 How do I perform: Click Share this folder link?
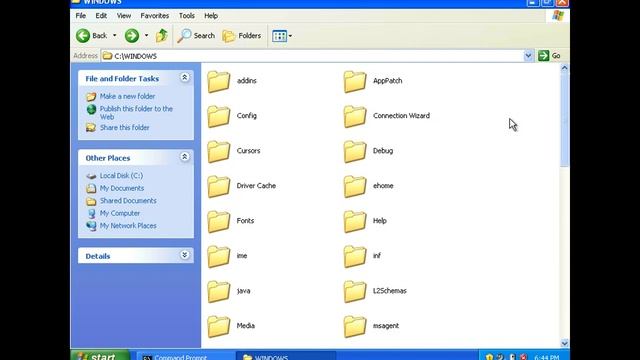click(124, 128)
